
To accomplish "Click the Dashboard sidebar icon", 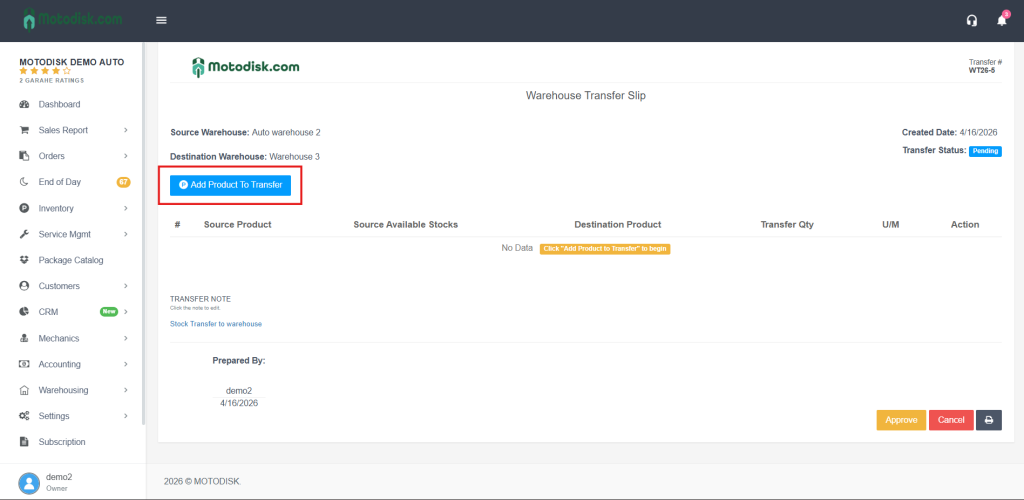I will [25, 104].
